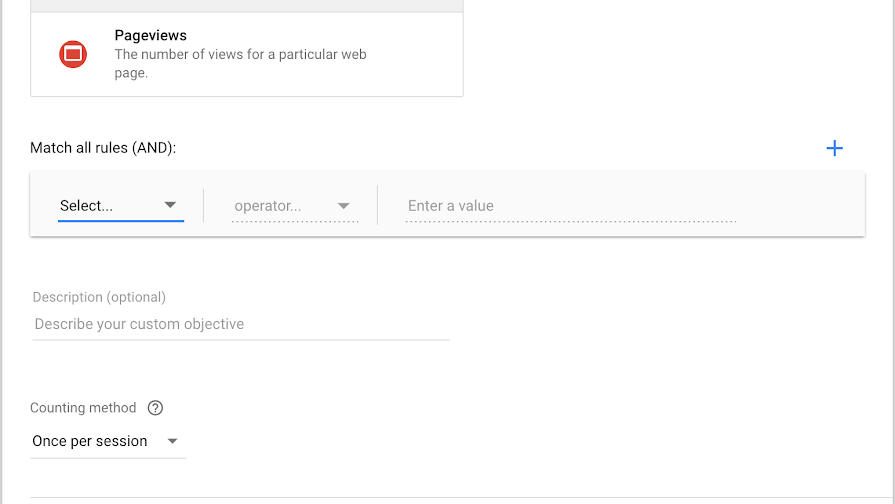
Task: Click the operator... placeholder text
Action: coord(267,206)
